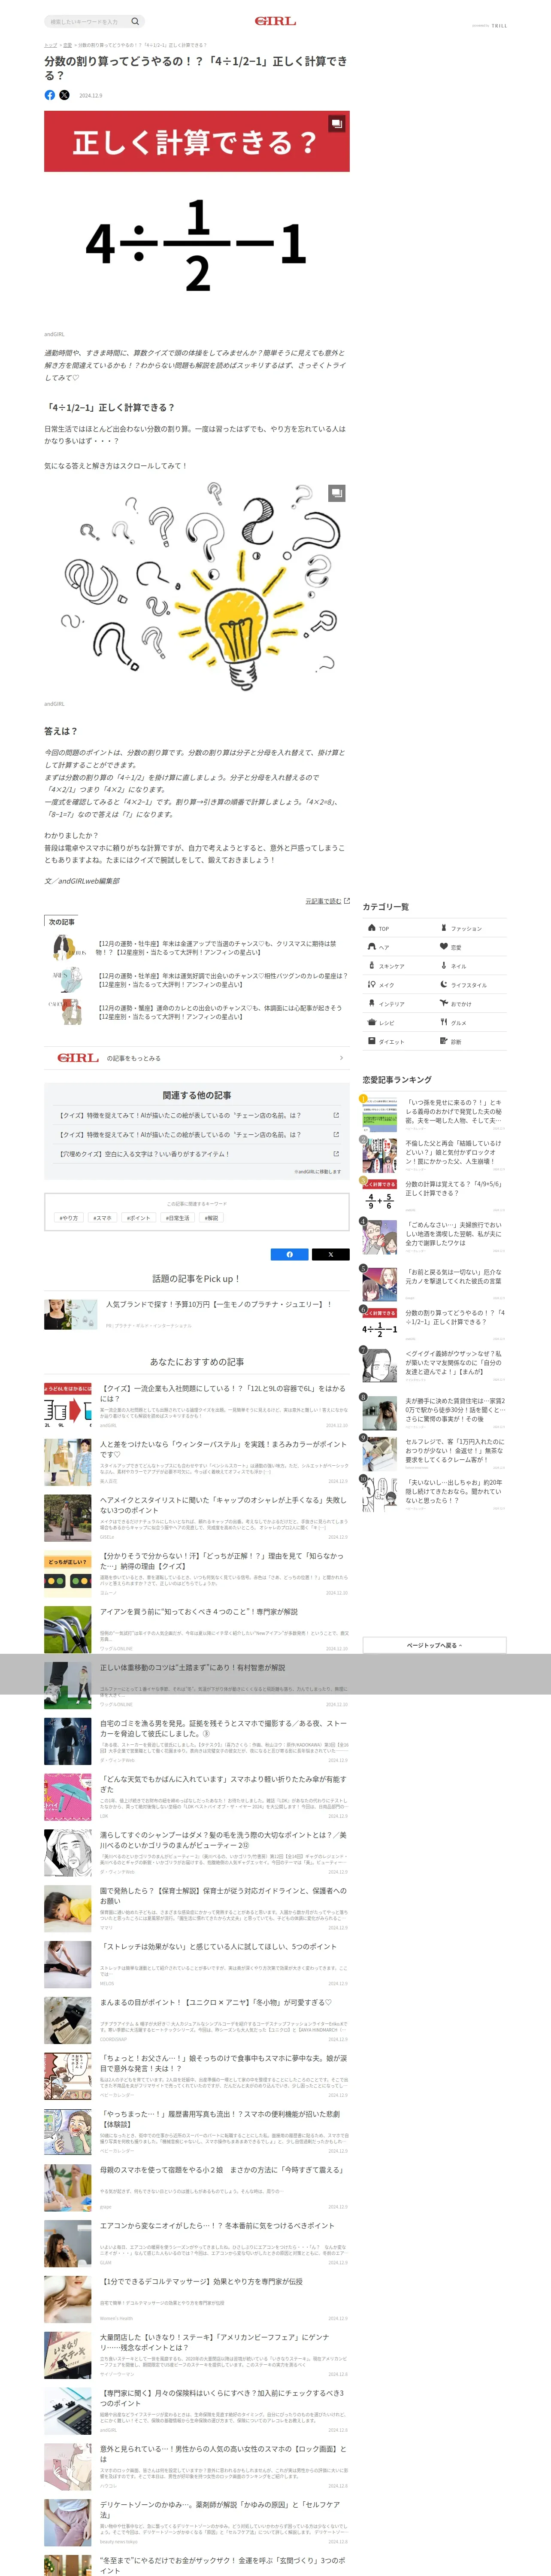Select the #やり方 keyword tag
The image size is (551, 2576).
tap(69, 1218)
